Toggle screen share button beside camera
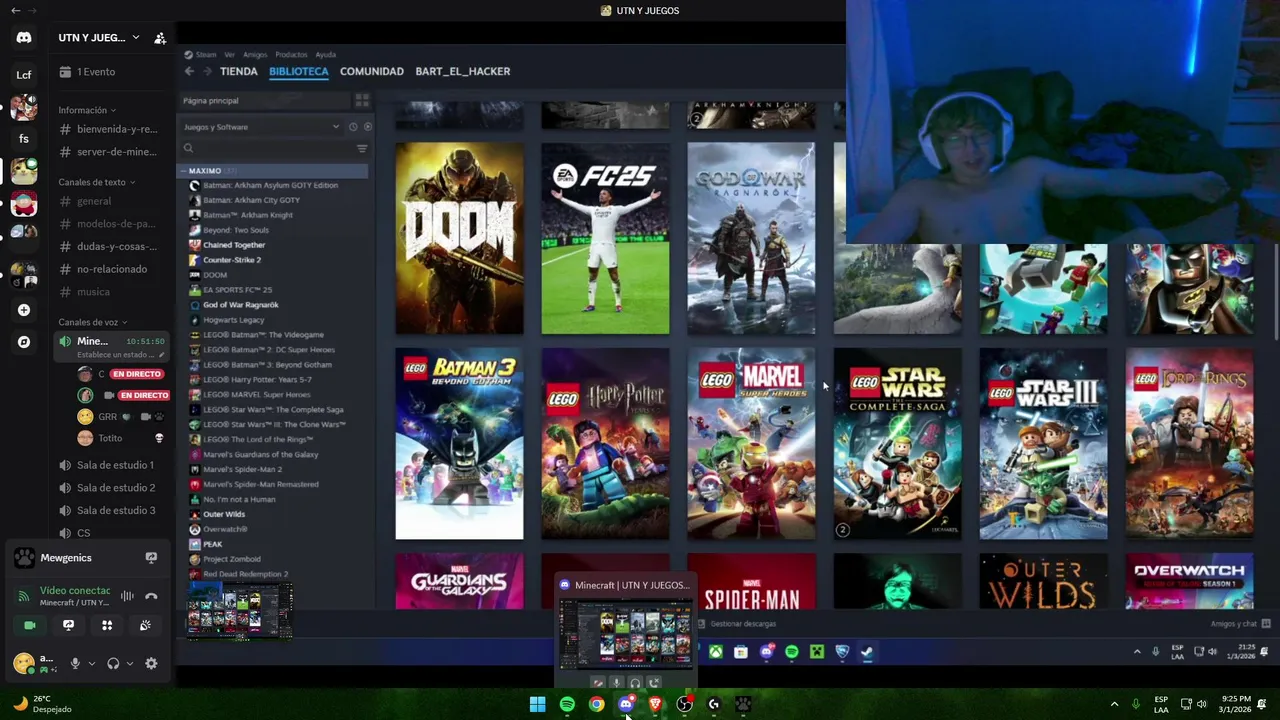The width and height of the screenshot is (1280, 720). 68,625
